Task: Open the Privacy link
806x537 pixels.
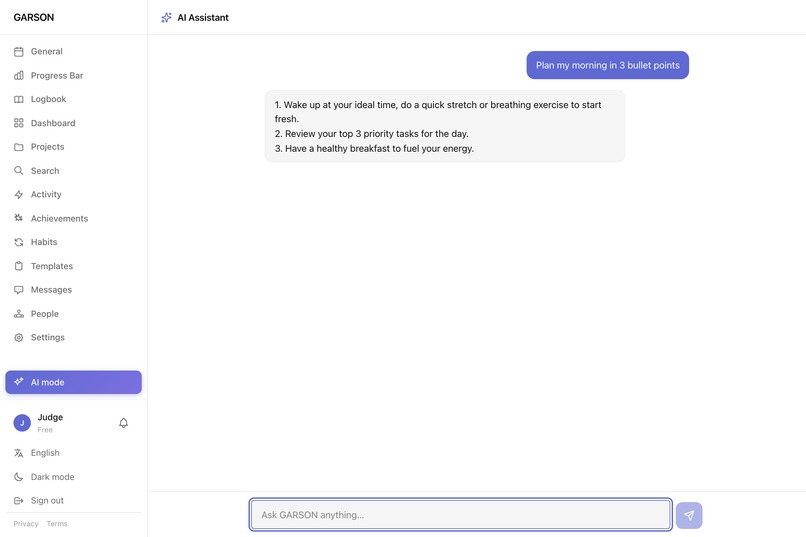Action: [26, 524]
